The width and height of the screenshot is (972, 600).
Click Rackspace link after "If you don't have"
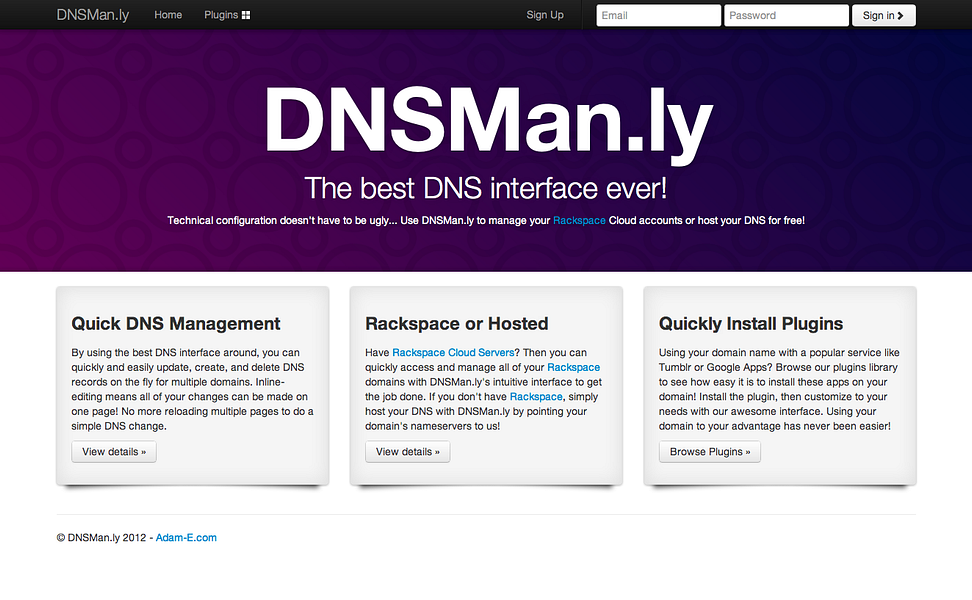point(536,397)
